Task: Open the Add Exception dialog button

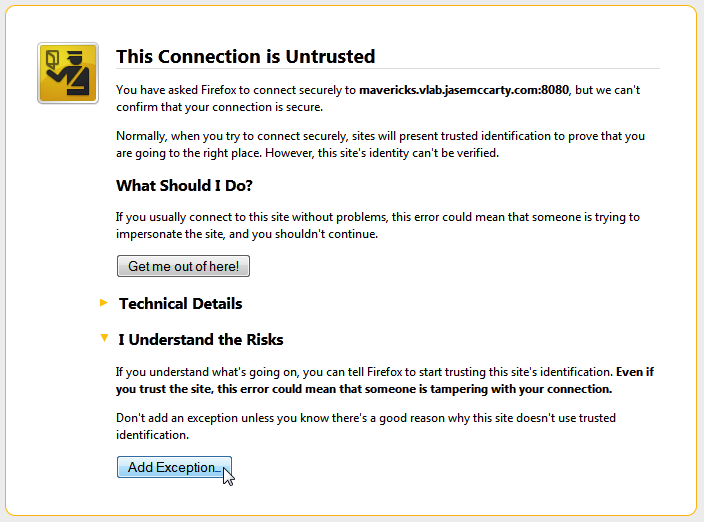Action: click(x=174, y=467)
